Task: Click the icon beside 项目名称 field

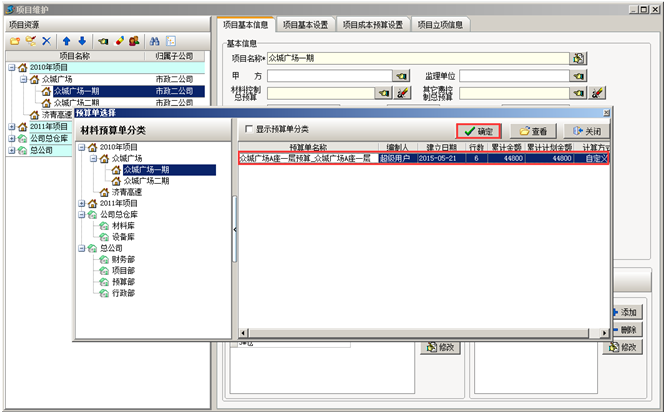Action: point(578,59)
